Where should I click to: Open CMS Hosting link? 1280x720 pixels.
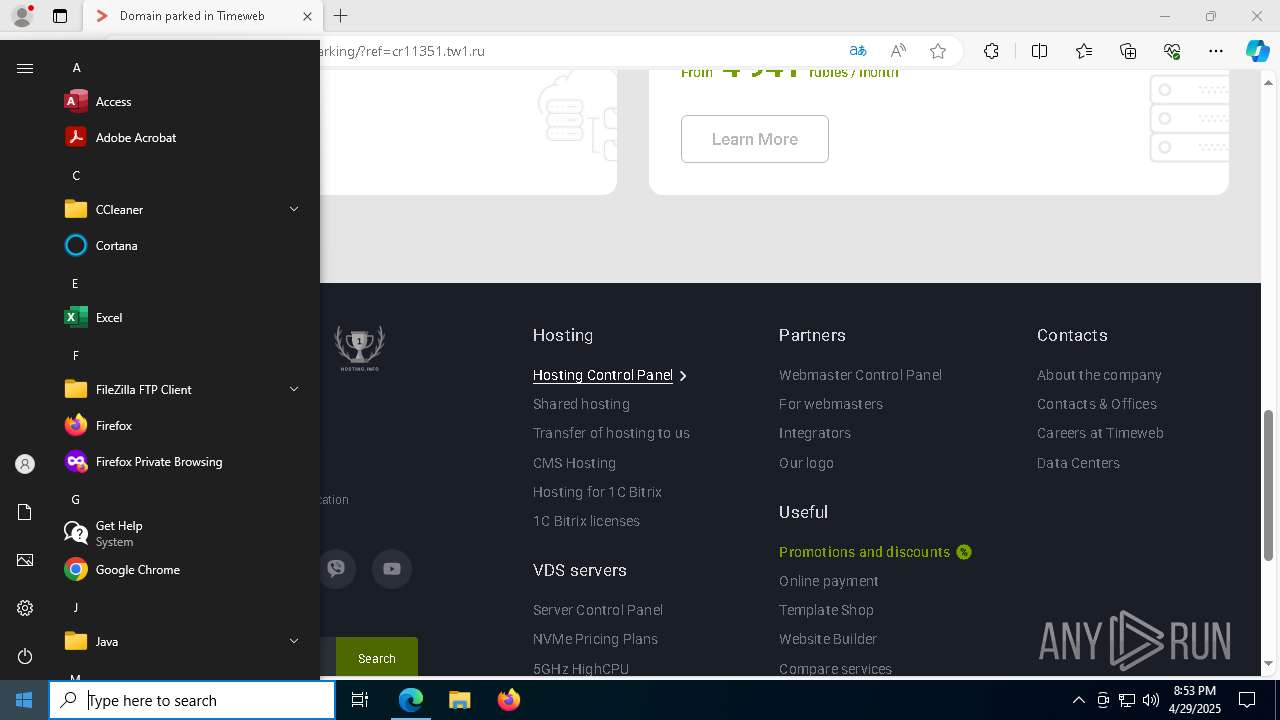click(574, 463)
